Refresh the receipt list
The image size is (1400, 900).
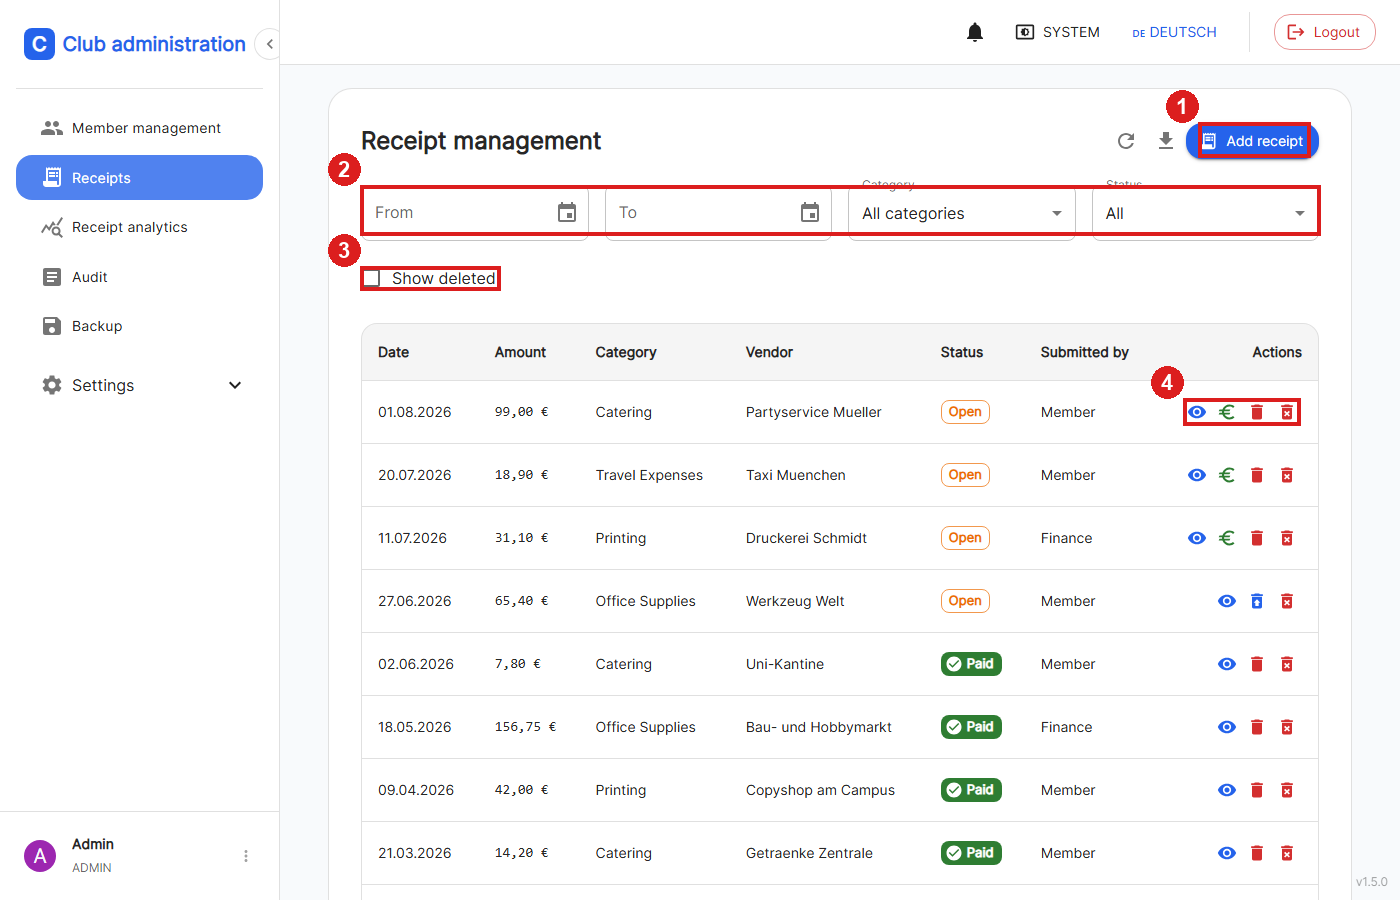click(x=1126, y=141)
